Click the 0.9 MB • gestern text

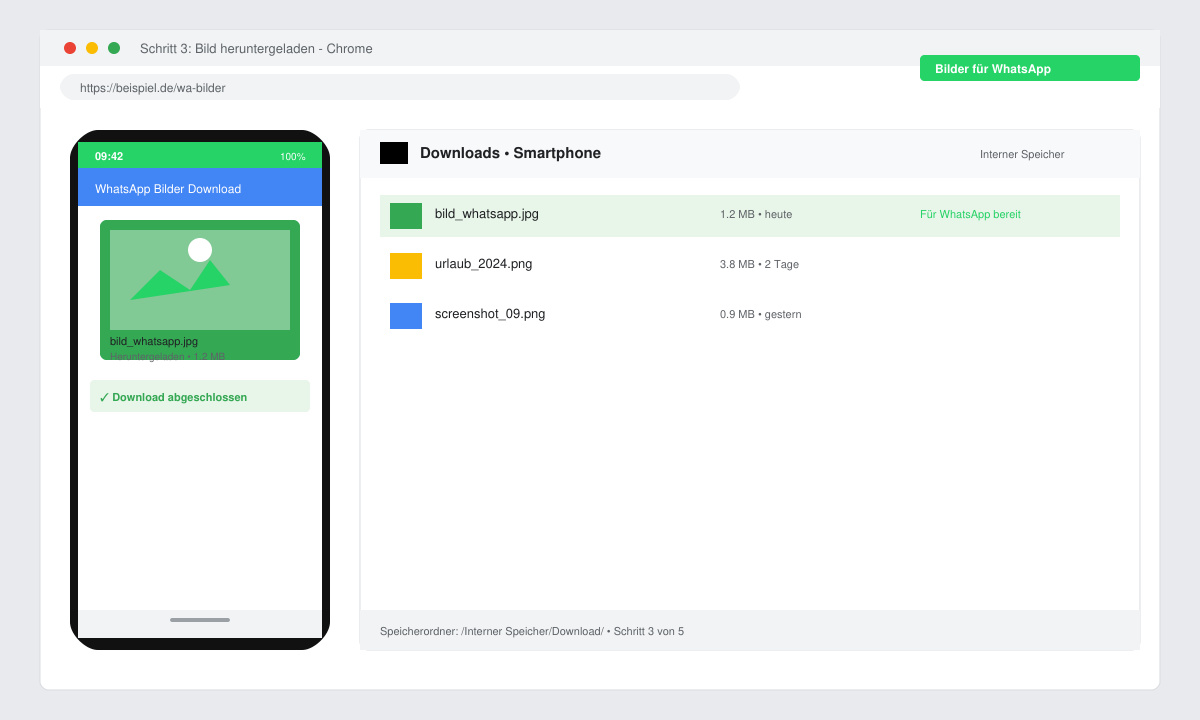point(760,314)
